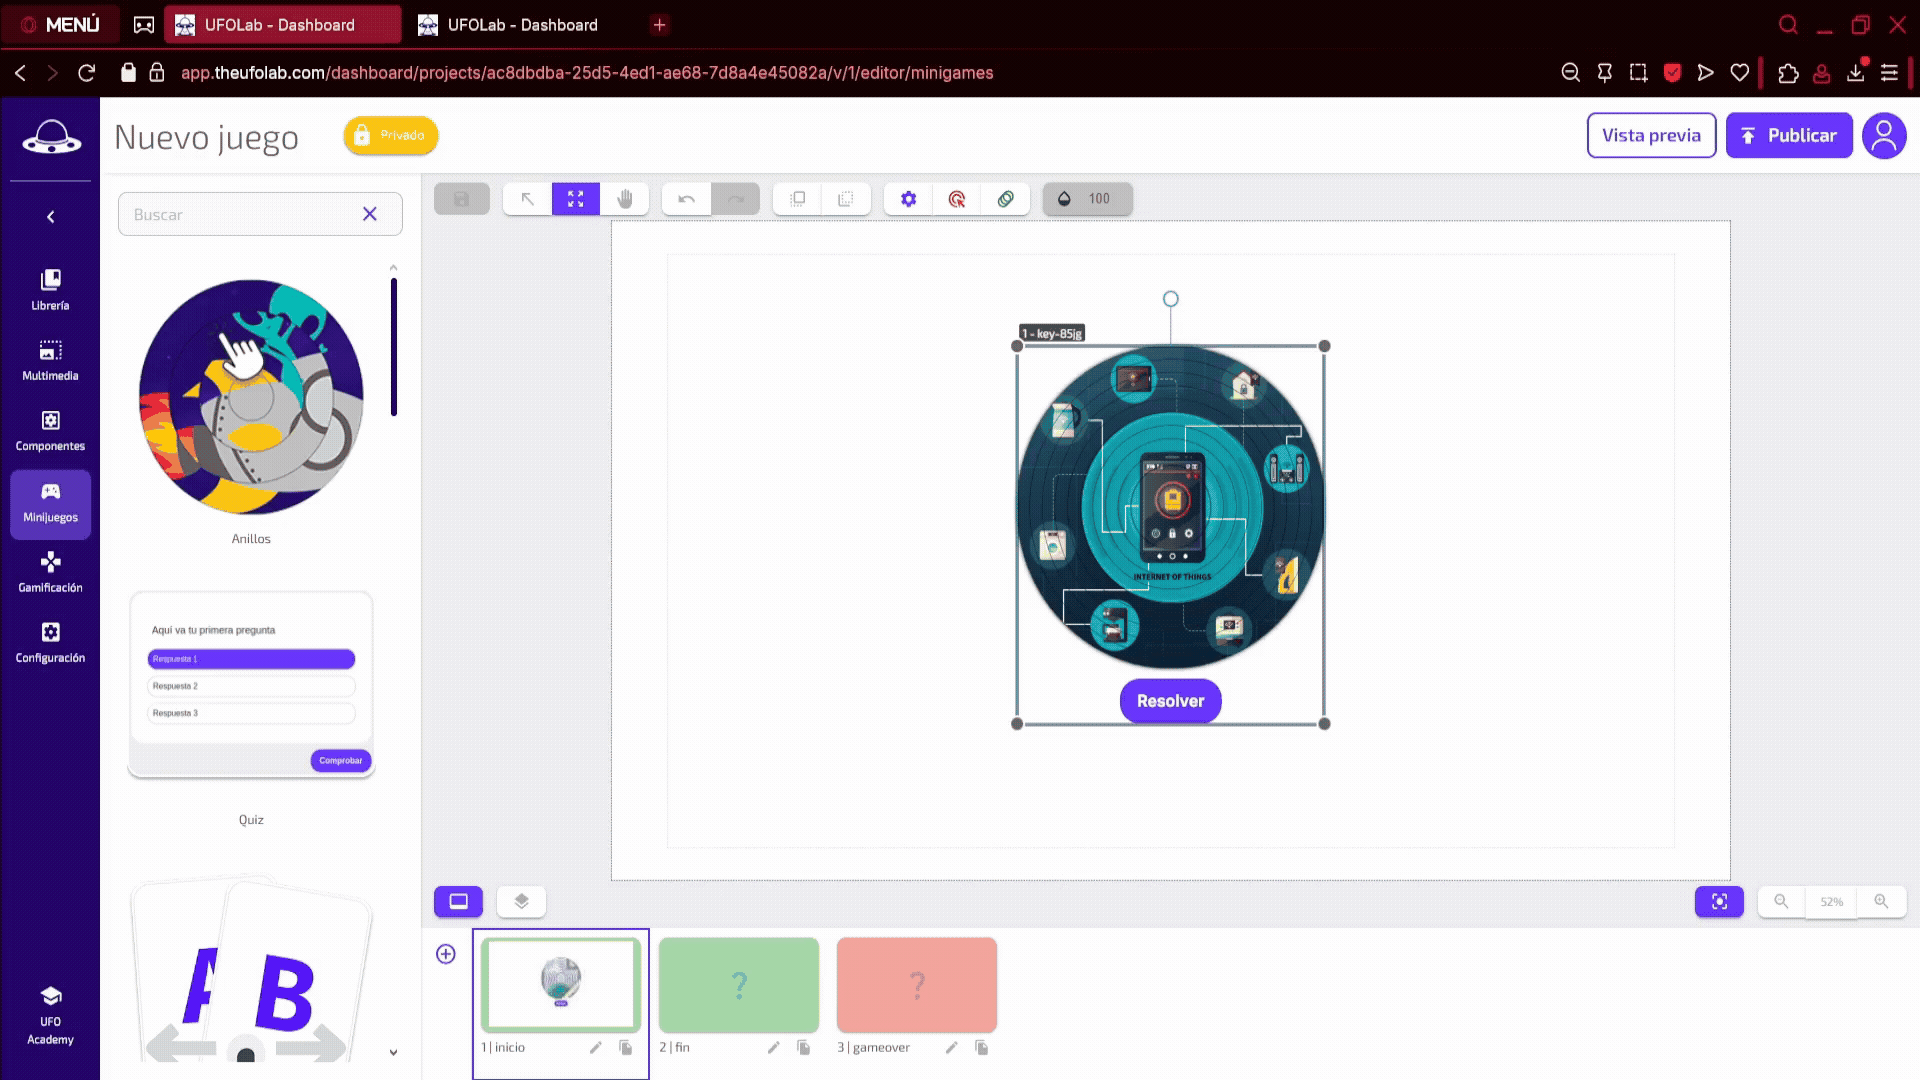
Task: Click the red target actions icon
Action: (x=957, y=199)
